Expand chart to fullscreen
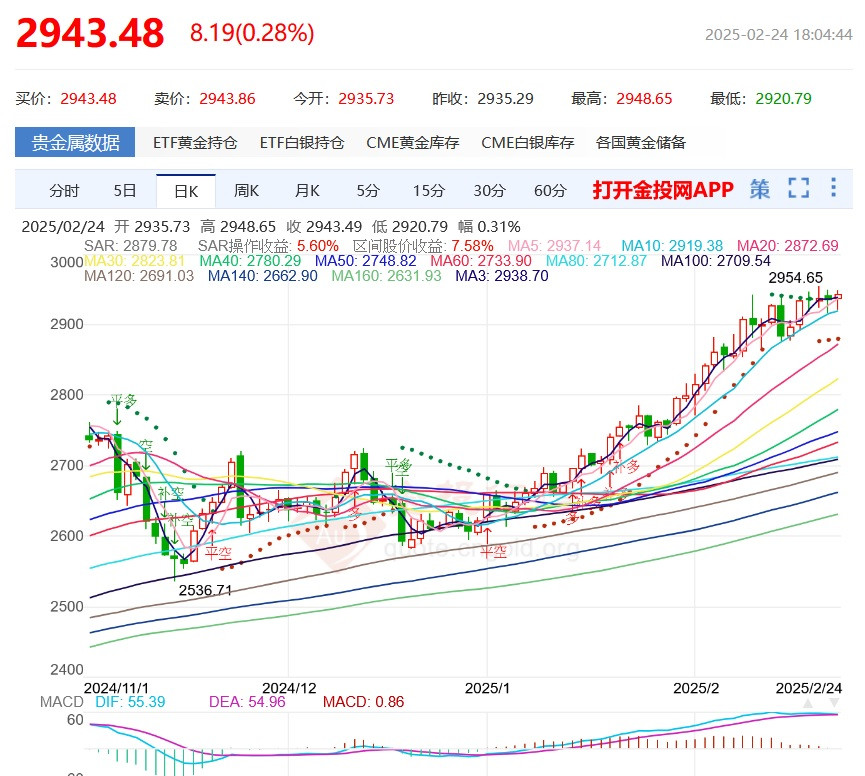This screenshot has height=776, width=865. pos(798,188)
